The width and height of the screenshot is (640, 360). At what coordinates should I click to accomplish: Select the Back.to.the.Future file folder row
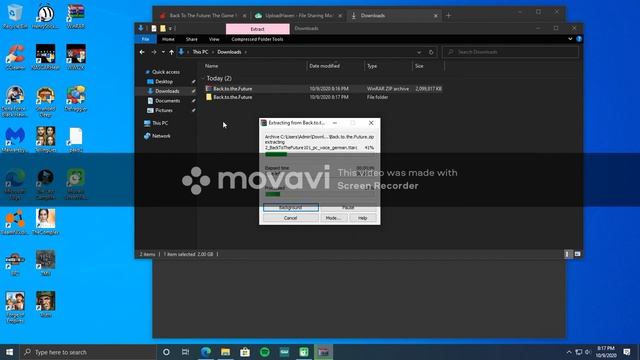[323, 97]
